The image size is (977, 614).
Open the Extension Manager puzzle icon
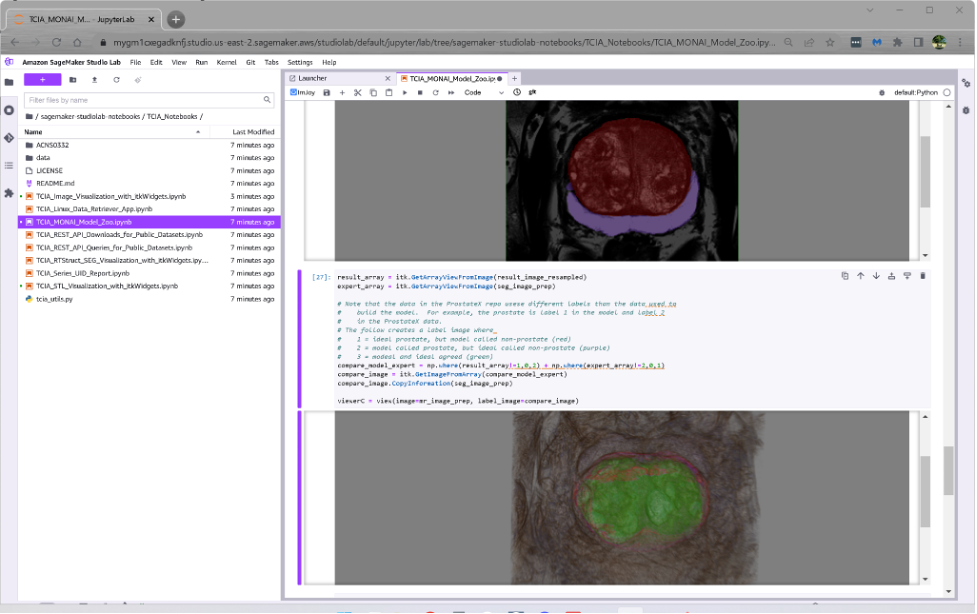point(9,192)
